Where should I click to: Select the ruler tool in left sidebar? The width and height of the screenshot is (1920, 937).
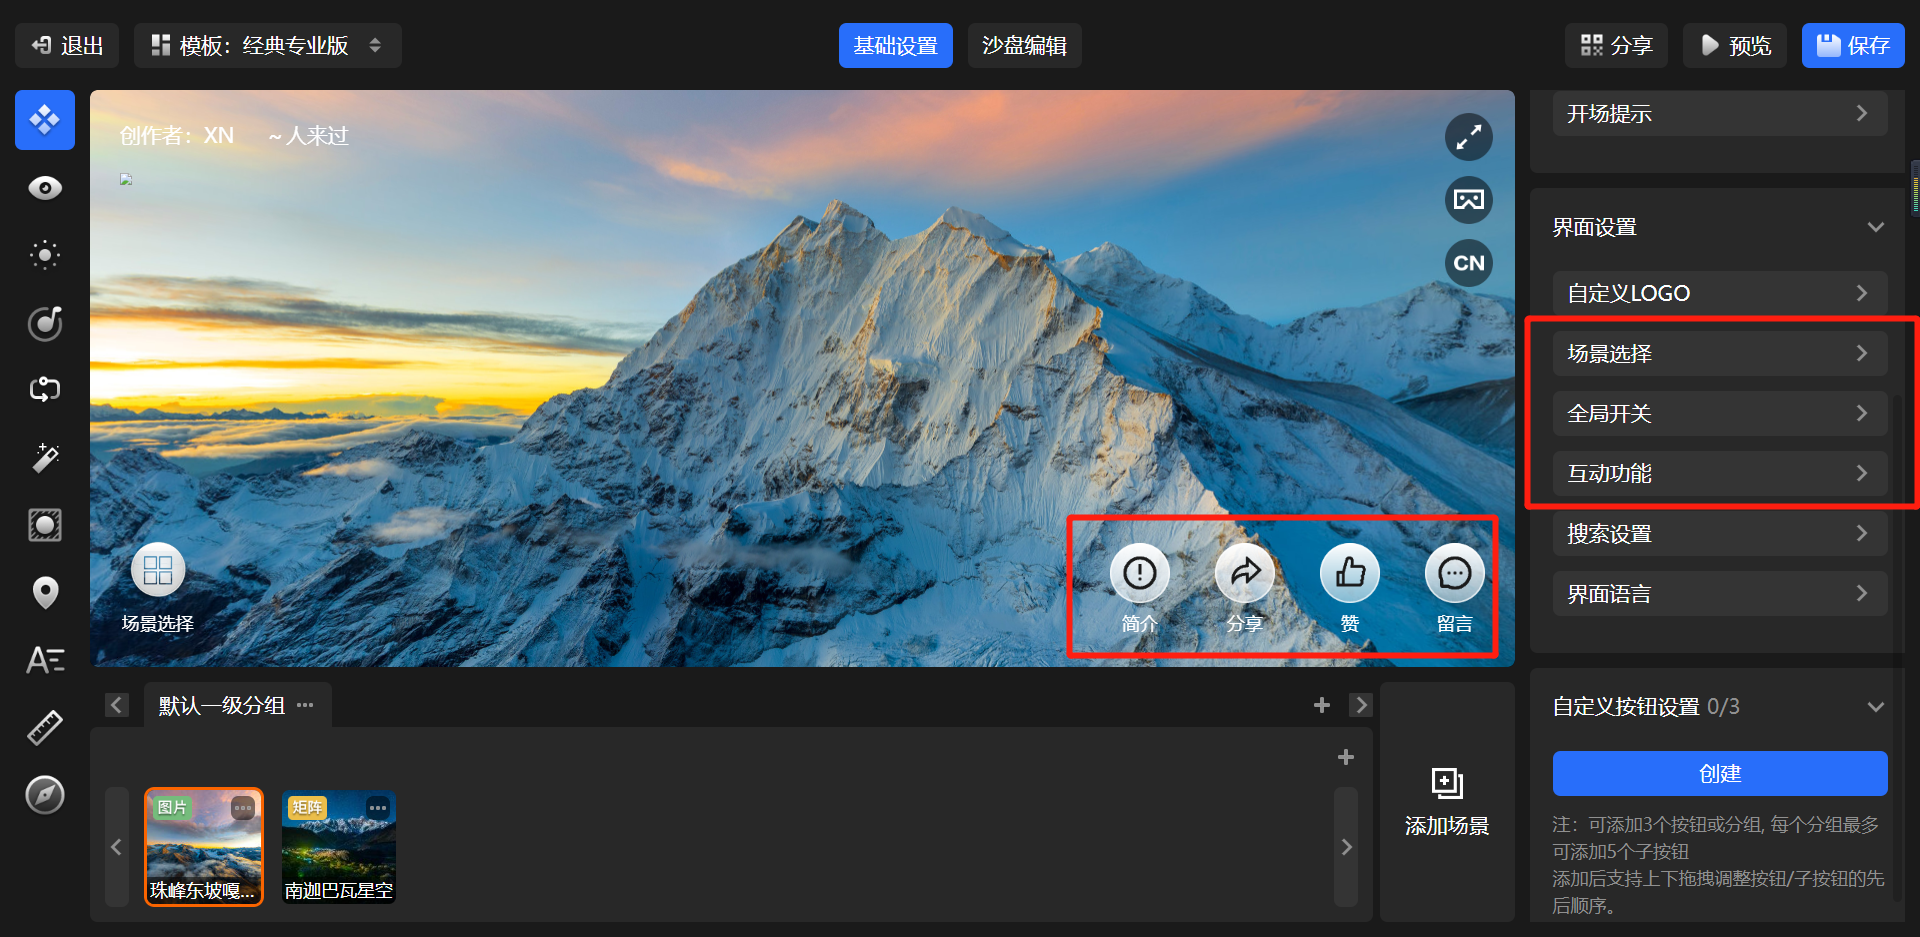(45, 727)
